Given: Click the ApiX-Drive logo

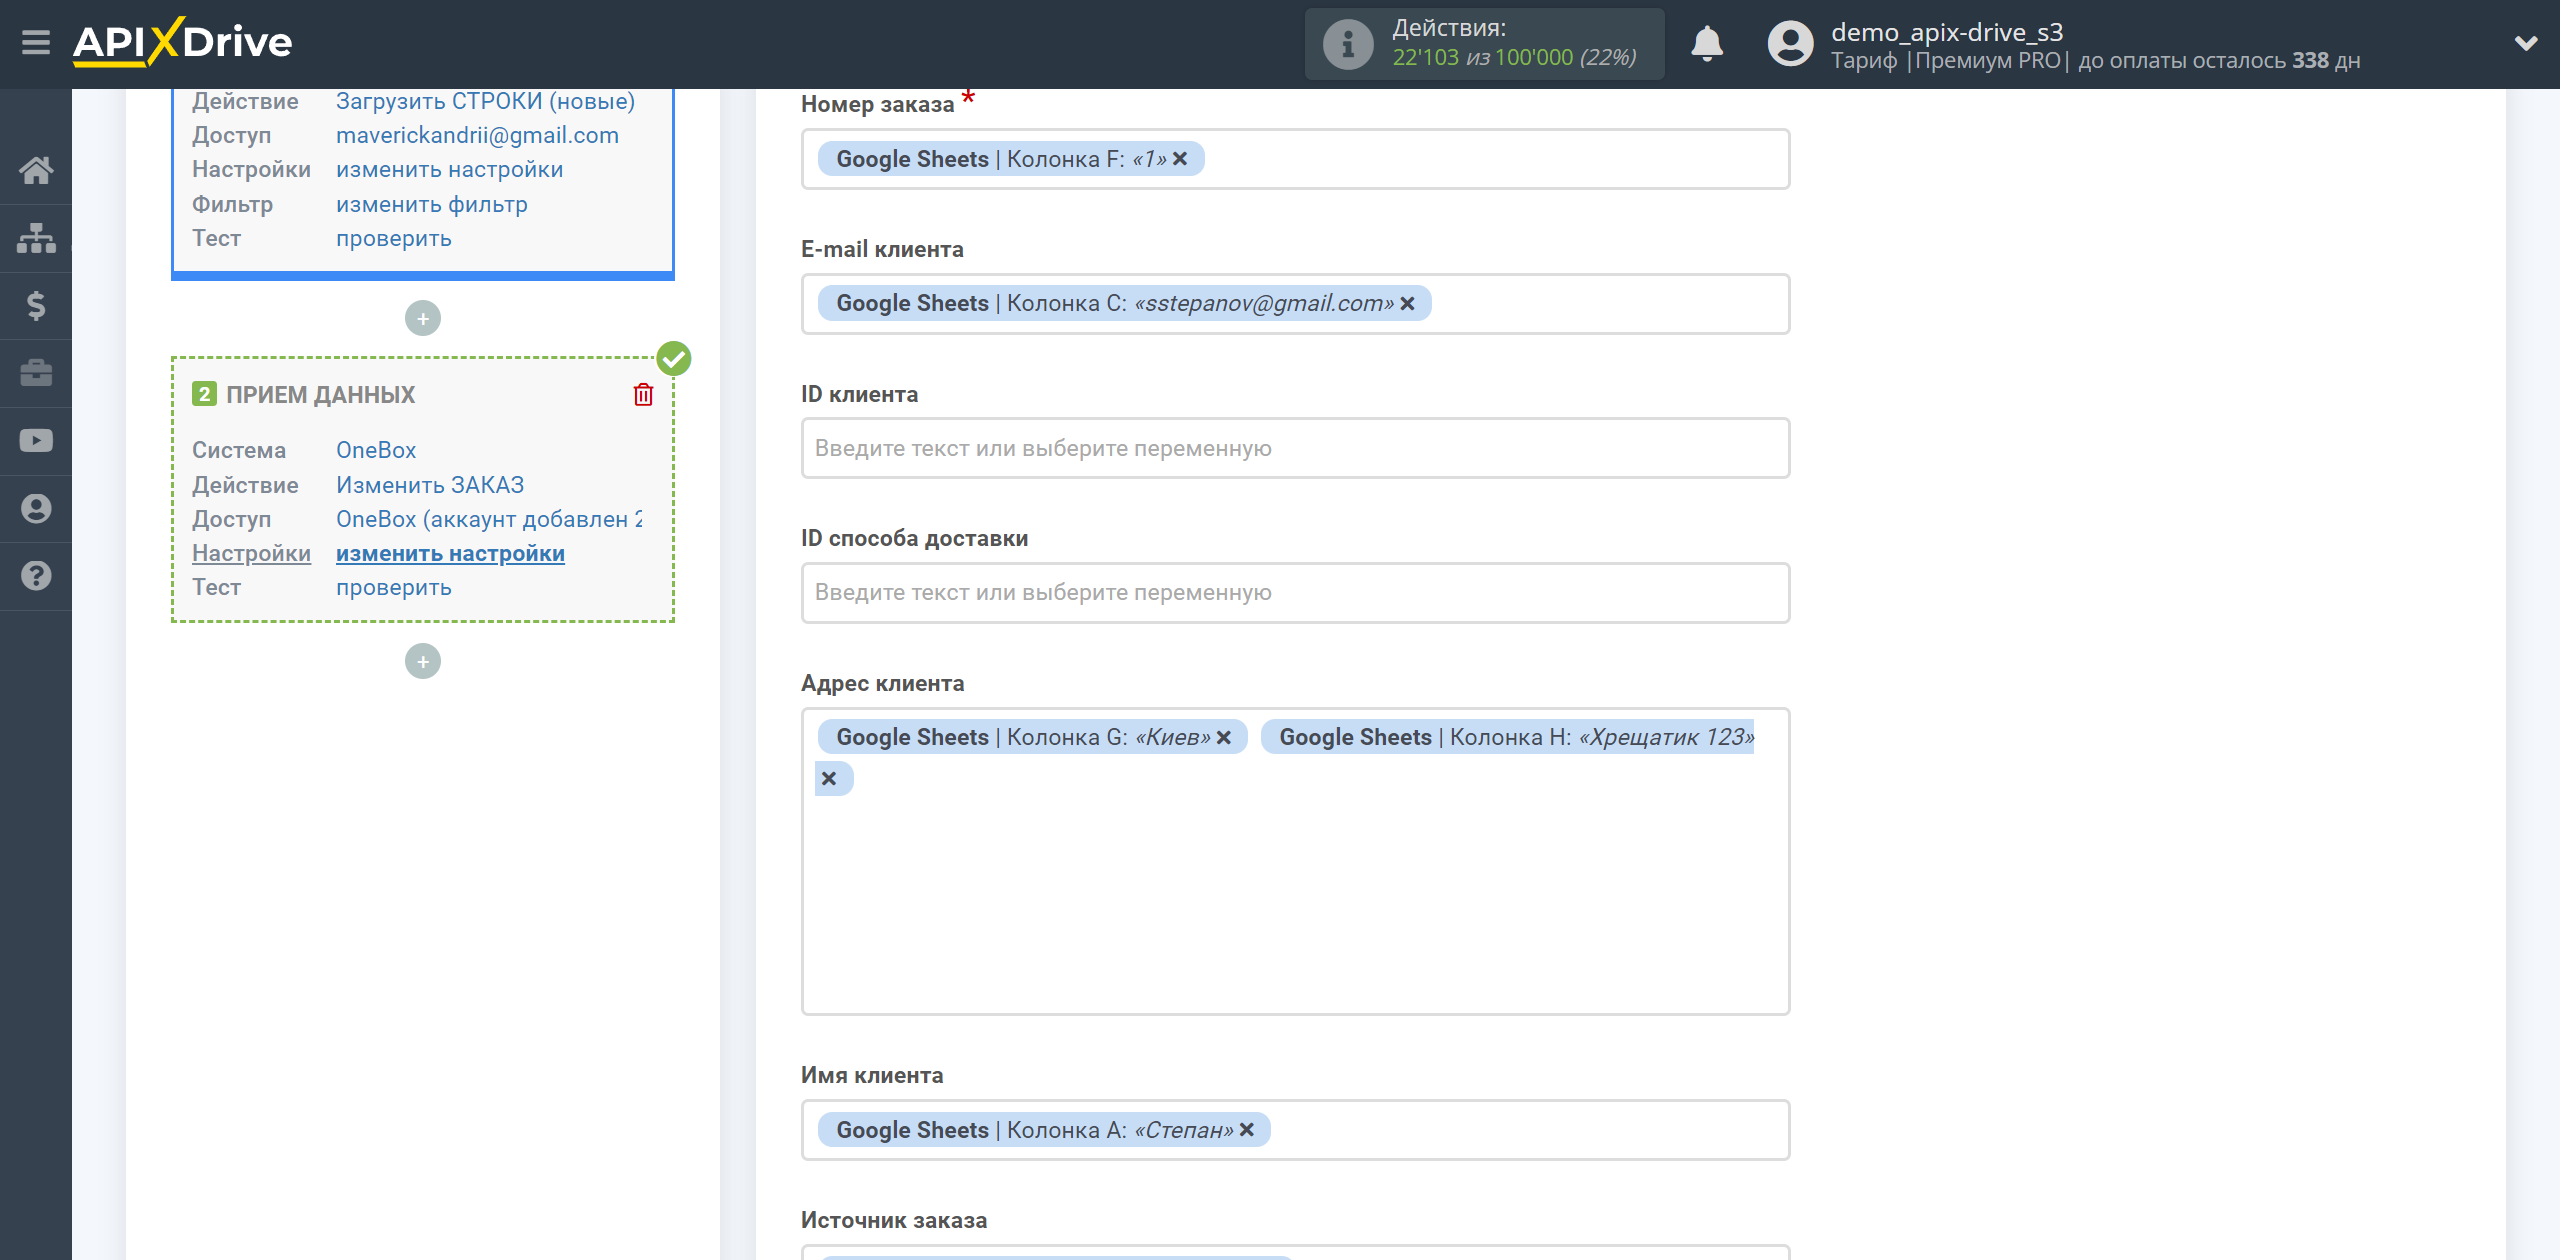Looking at the screenshot, I should coord(183,42).
